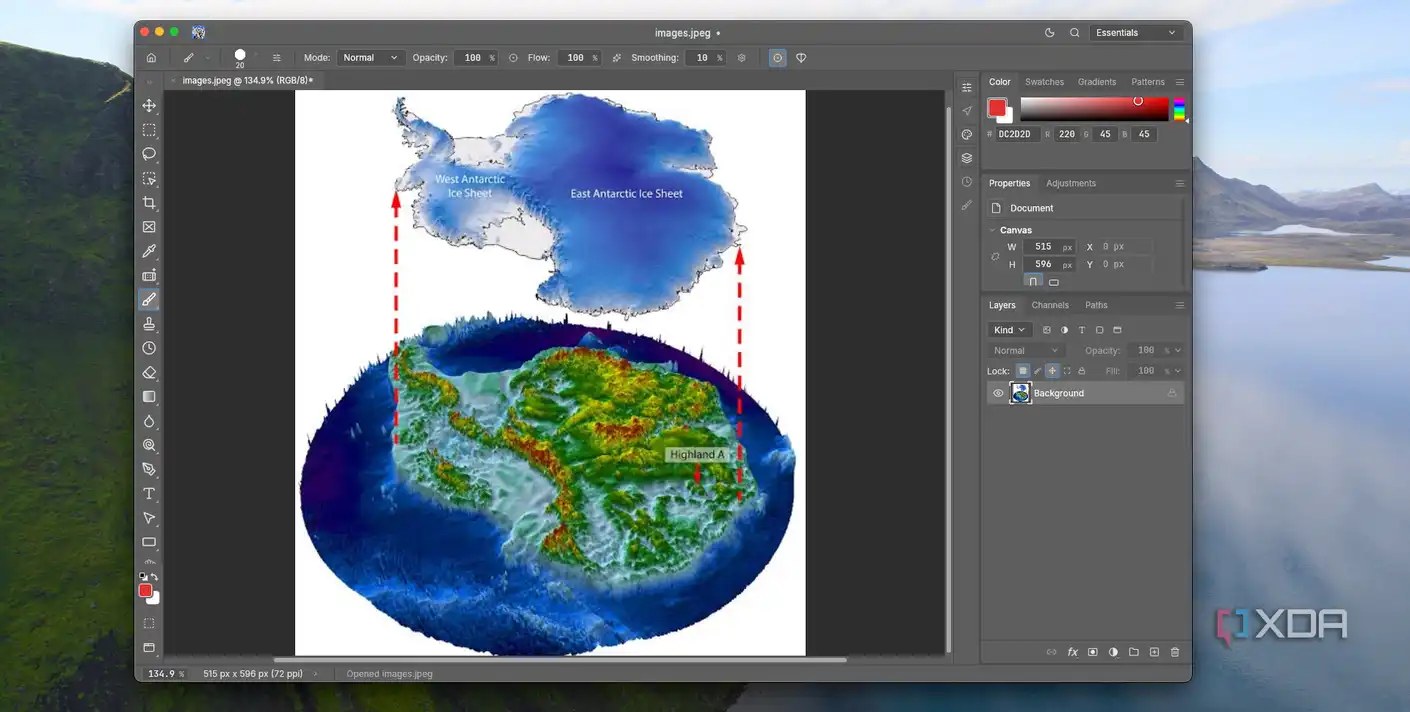Screen dimensions: 1410x712
Task: Choose the Rectangle shape tool
Action: pos(149,542)
